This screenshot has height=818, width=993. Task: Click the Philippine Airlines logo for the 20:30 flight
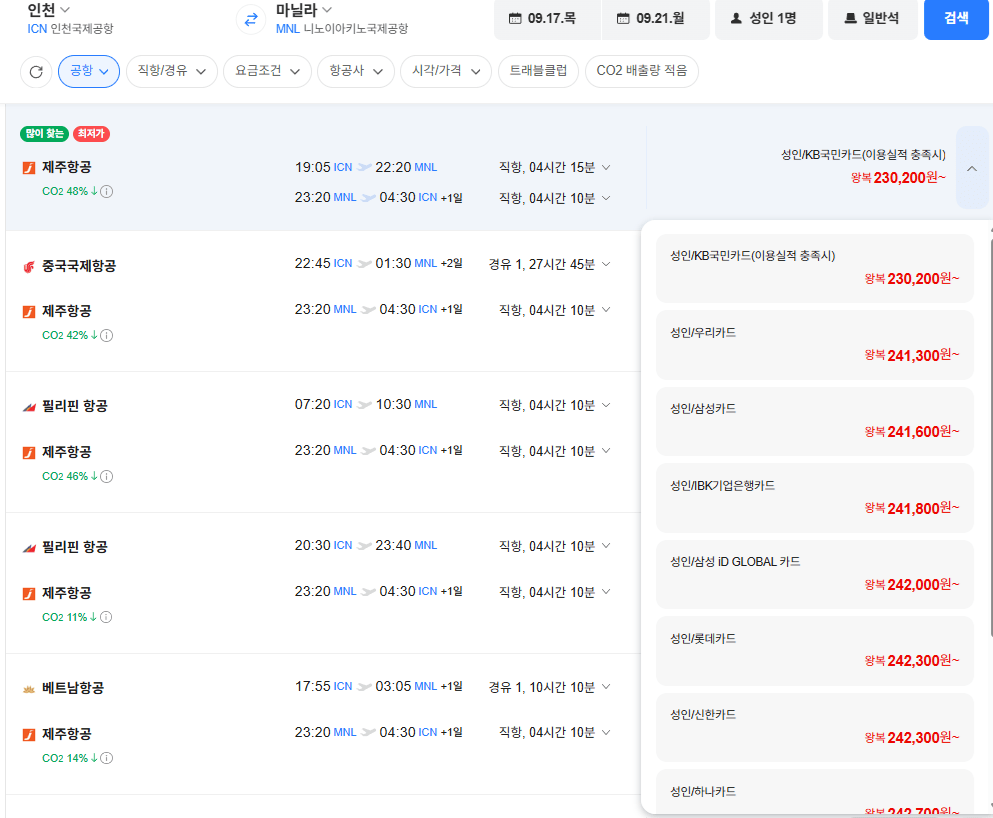point(29,548)
